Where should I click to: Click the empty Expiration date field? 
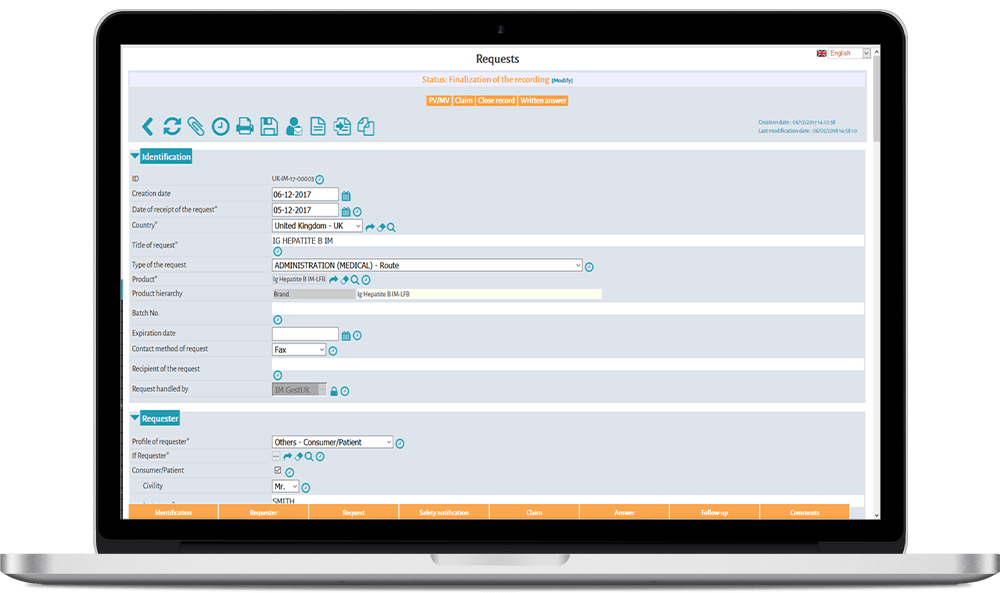[305, 334]
